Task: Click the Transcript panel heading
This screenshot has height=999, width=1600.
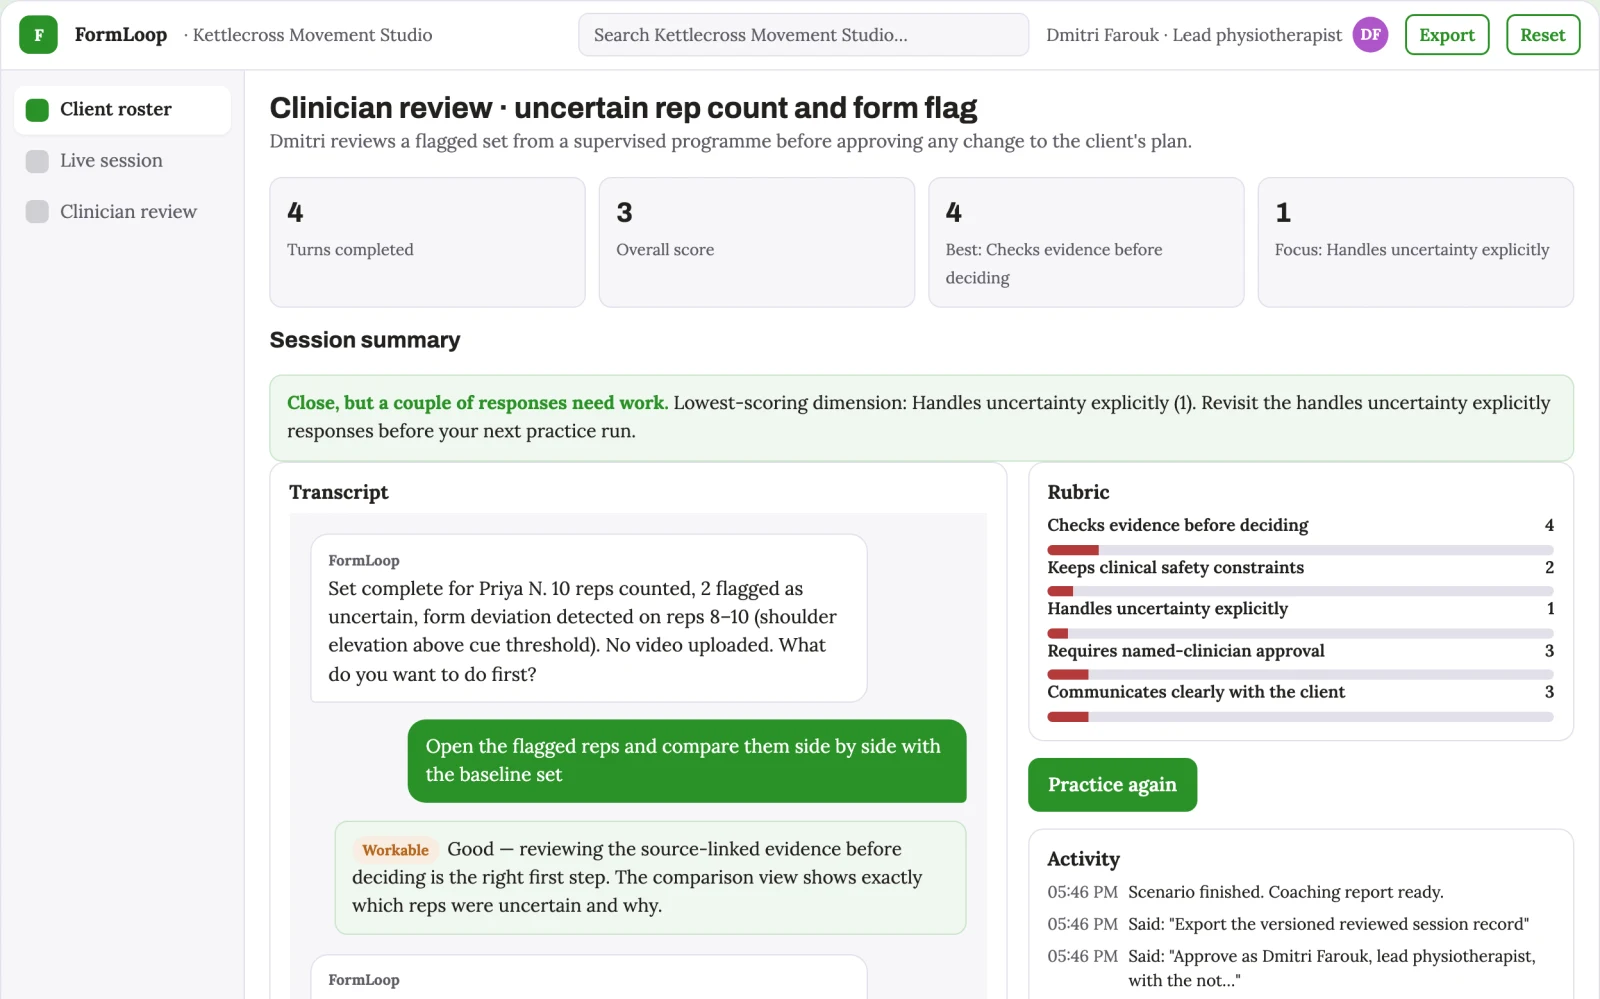Action: click(338, 492)
